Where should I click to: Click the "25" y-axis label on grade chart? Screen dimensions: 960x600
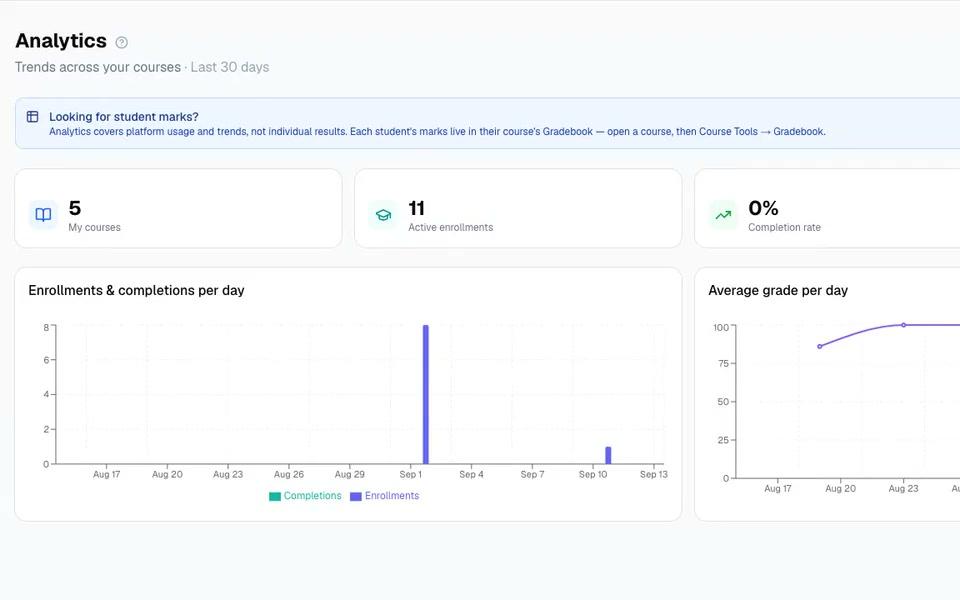point(723,440)
